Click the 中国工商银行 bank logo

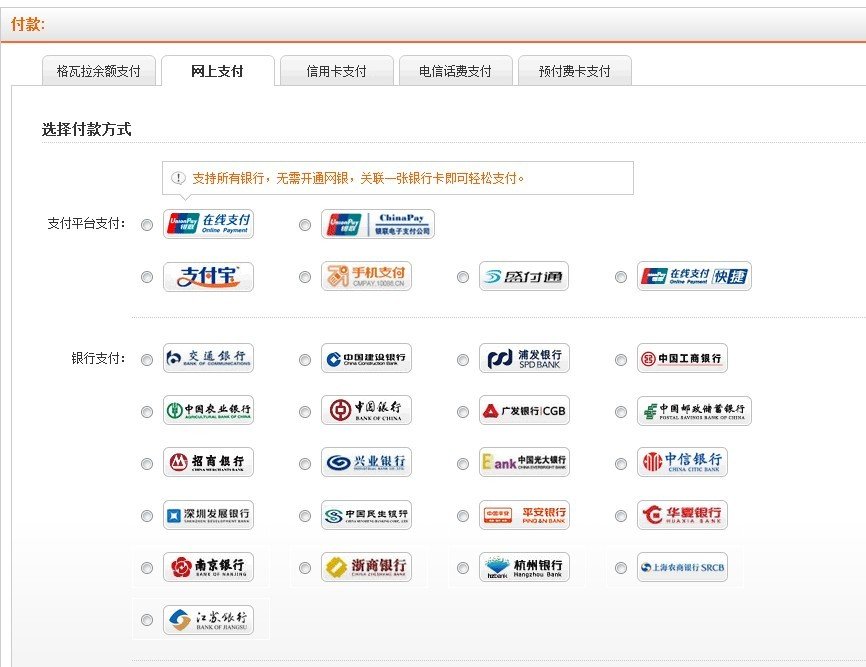[682, 358]
